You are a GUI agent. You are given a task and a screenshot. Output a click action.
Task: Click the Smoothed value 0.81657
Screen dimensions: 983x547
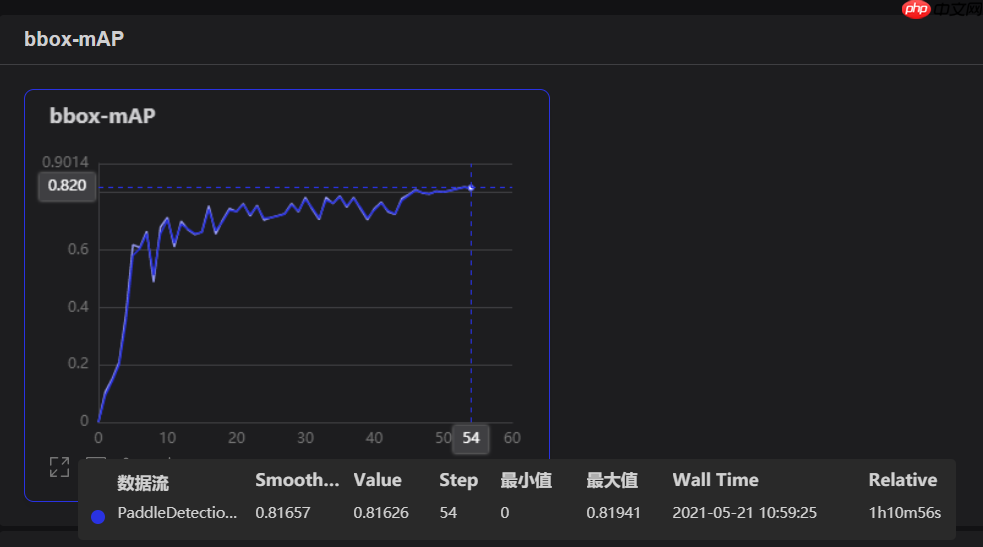click(x=283, y=513)
